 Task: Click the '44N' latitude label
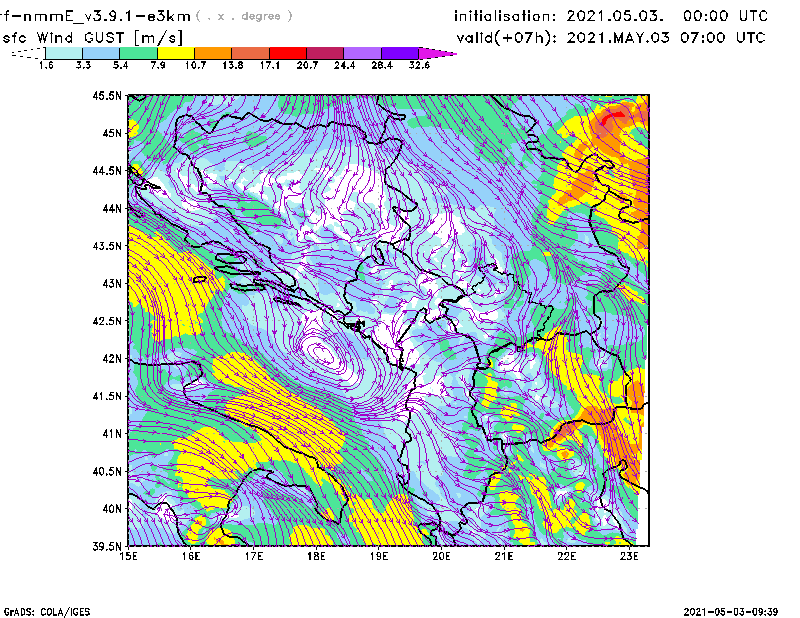[x=112, y=208]
